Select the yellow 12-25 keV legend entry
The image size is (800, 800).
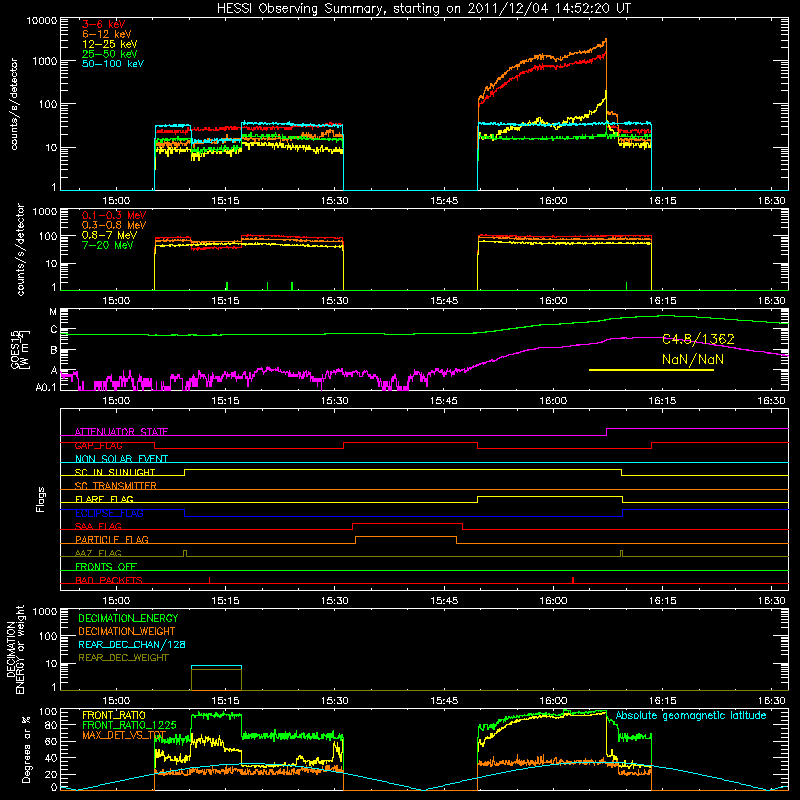pos(110,44)
